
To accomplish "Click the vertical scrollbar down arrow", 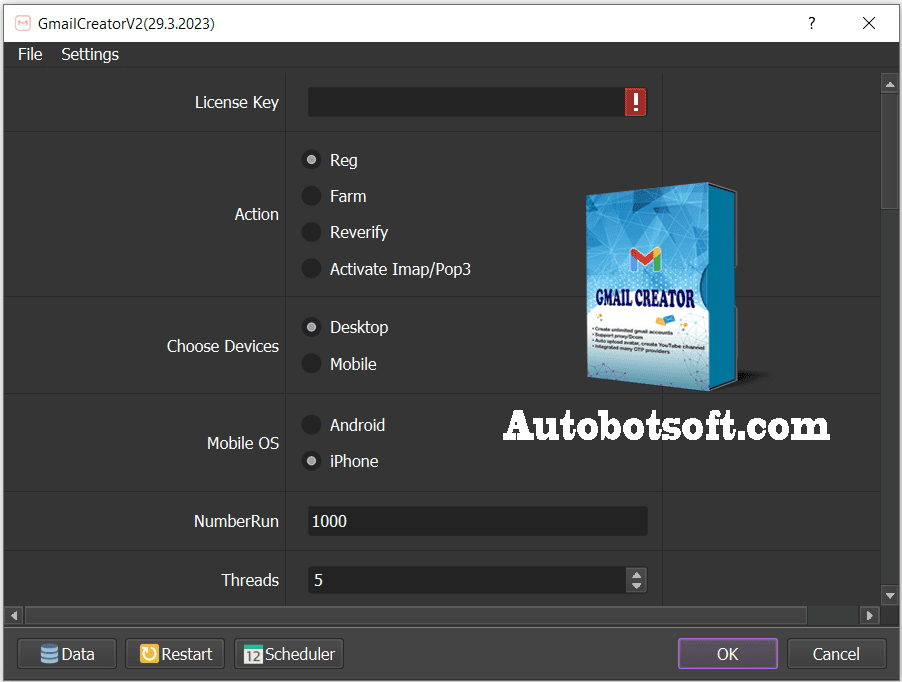I will tap(890, 596).
